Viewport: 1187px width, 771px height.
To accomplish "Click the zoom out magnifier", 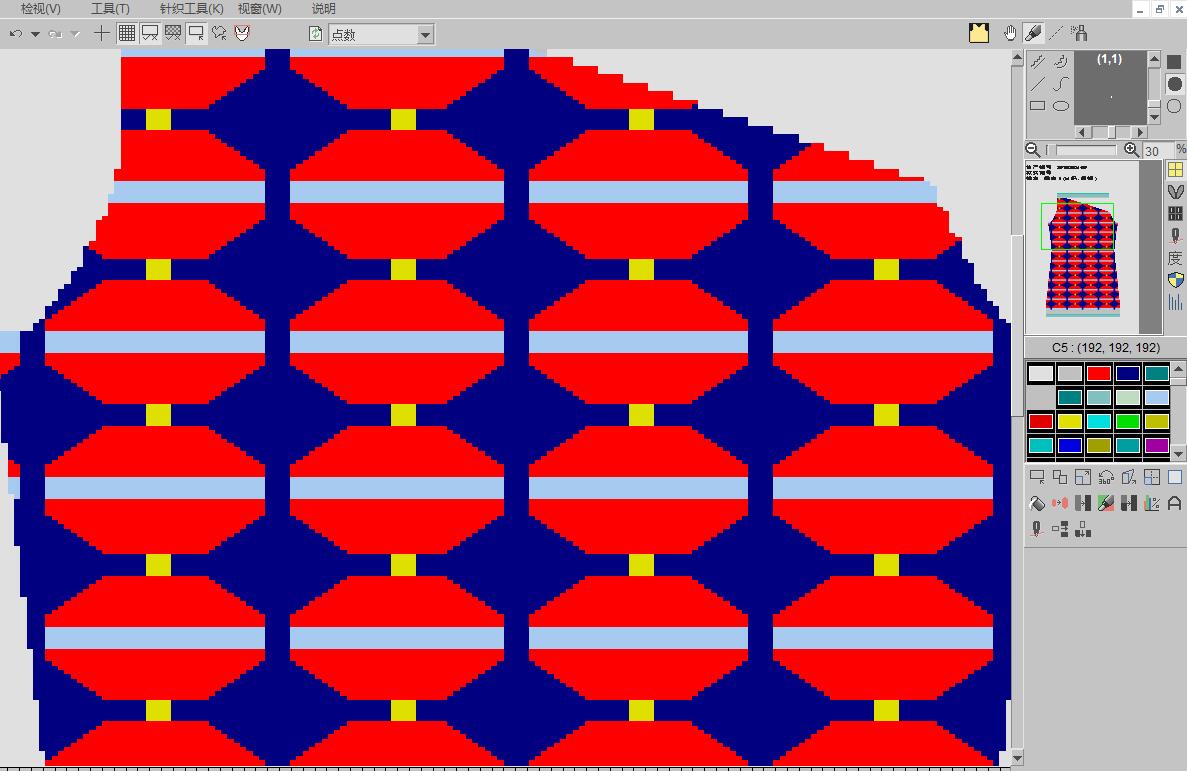I will [1033, 150].
